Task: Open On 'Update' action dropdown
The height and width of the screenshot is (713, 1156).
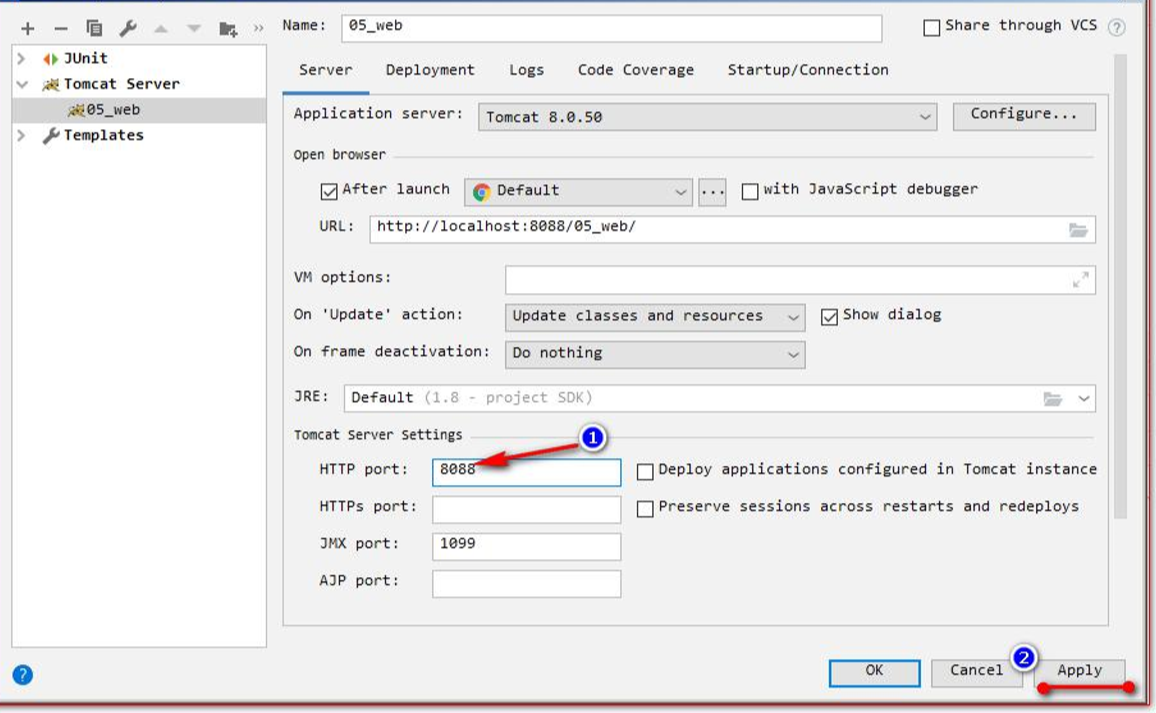Action: pyautogui.click(x=655, y=317)
